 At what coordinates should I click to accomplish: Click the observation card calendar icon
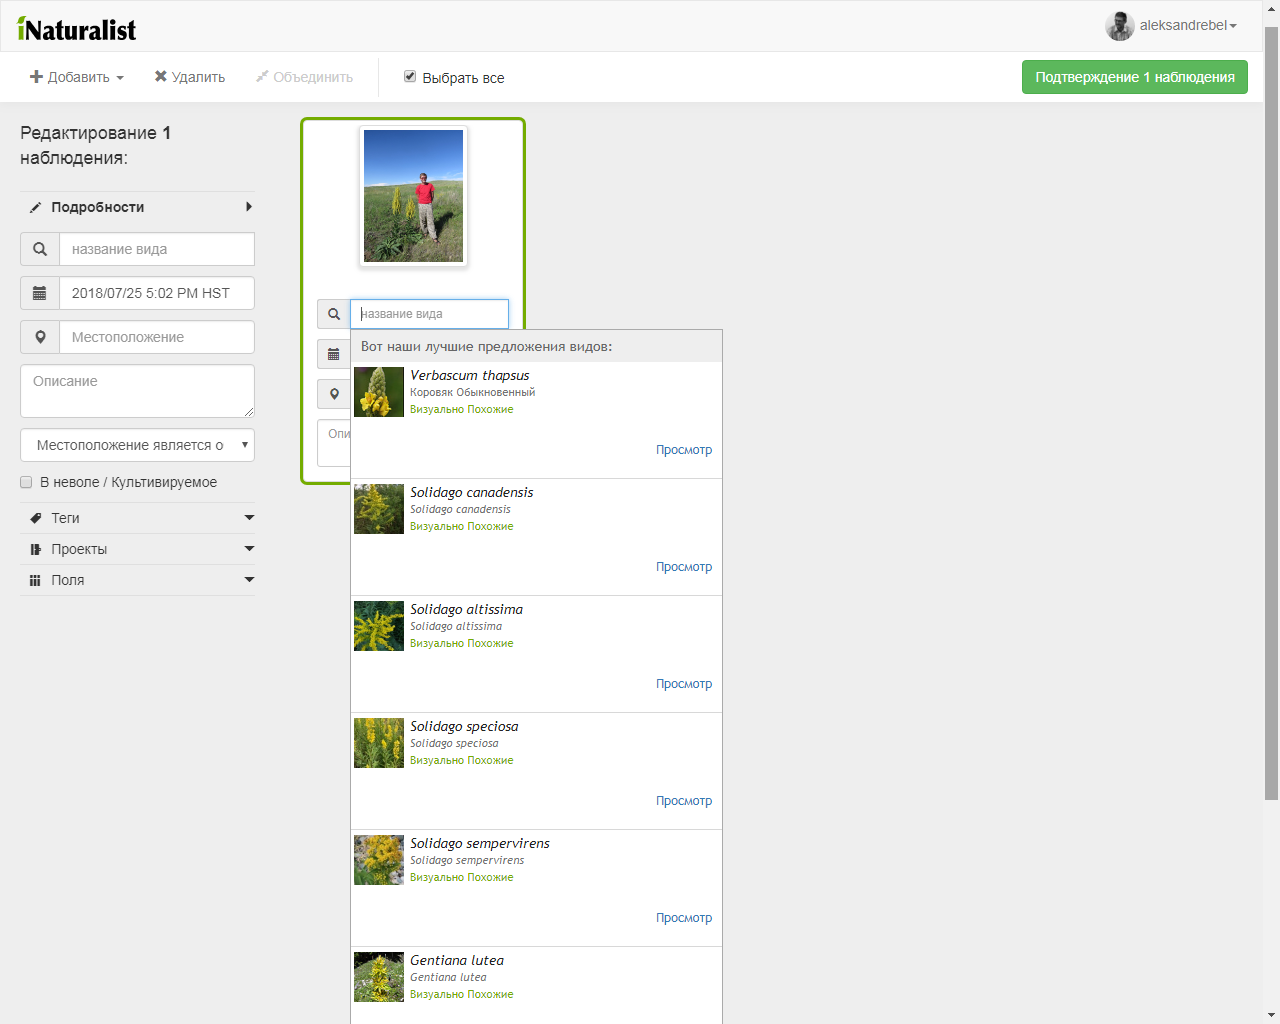point(334,354)
